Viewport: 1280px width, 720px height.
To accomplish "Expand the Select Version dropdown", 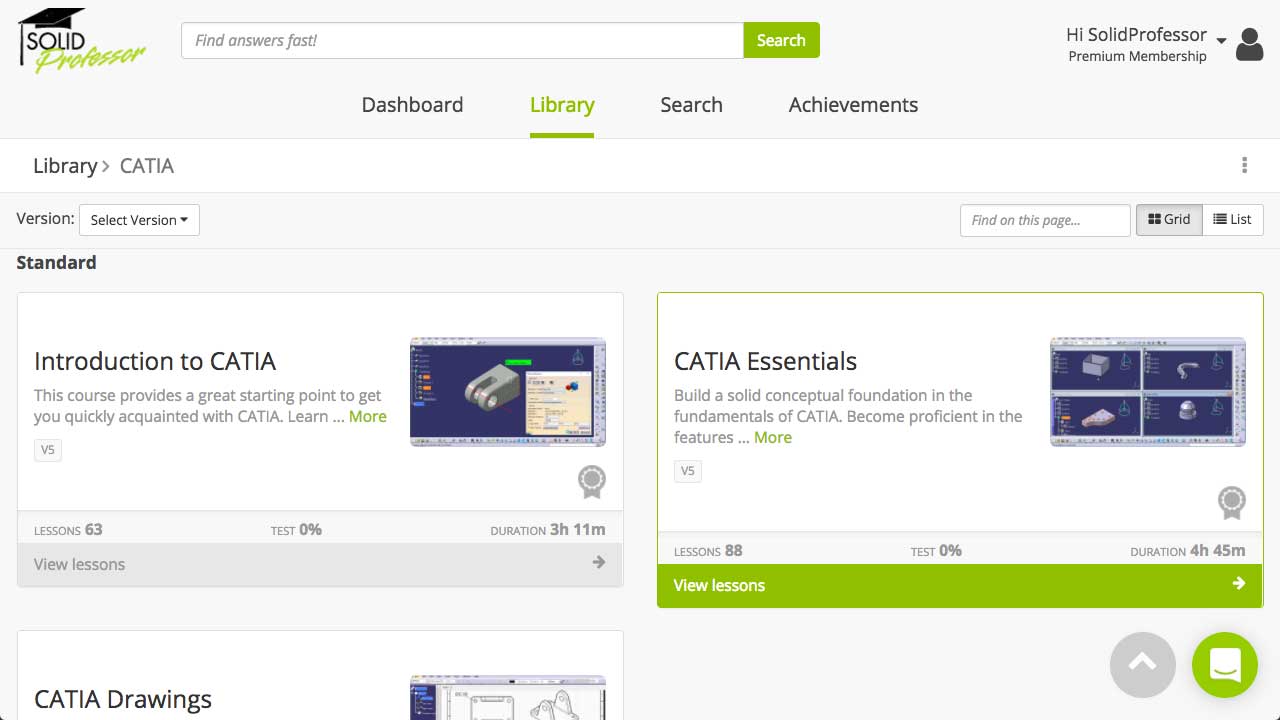I will pos(139,220).
